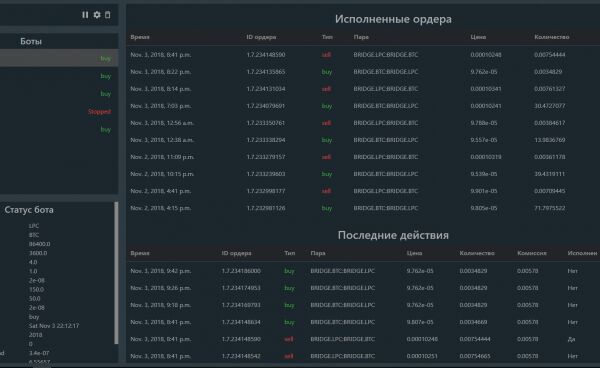The width and height of the screenshot is (600, 368).
Task: Click the Sat Nov 3 22:12:17 status value
Action: point(54,326)
